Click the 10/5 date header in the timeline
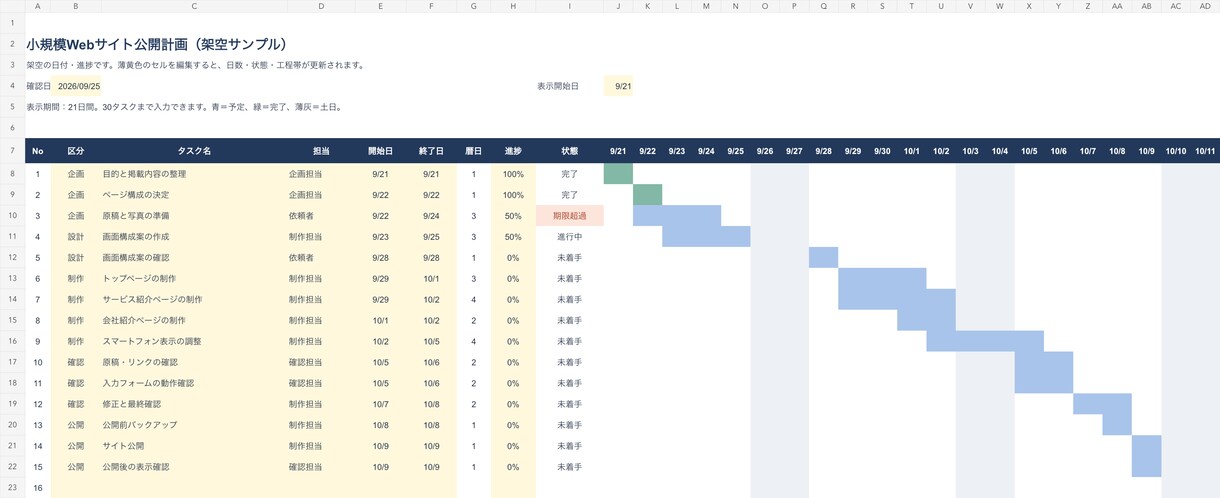The width and height of the screenshot is (1220, 498). (x=1029, y=151)
